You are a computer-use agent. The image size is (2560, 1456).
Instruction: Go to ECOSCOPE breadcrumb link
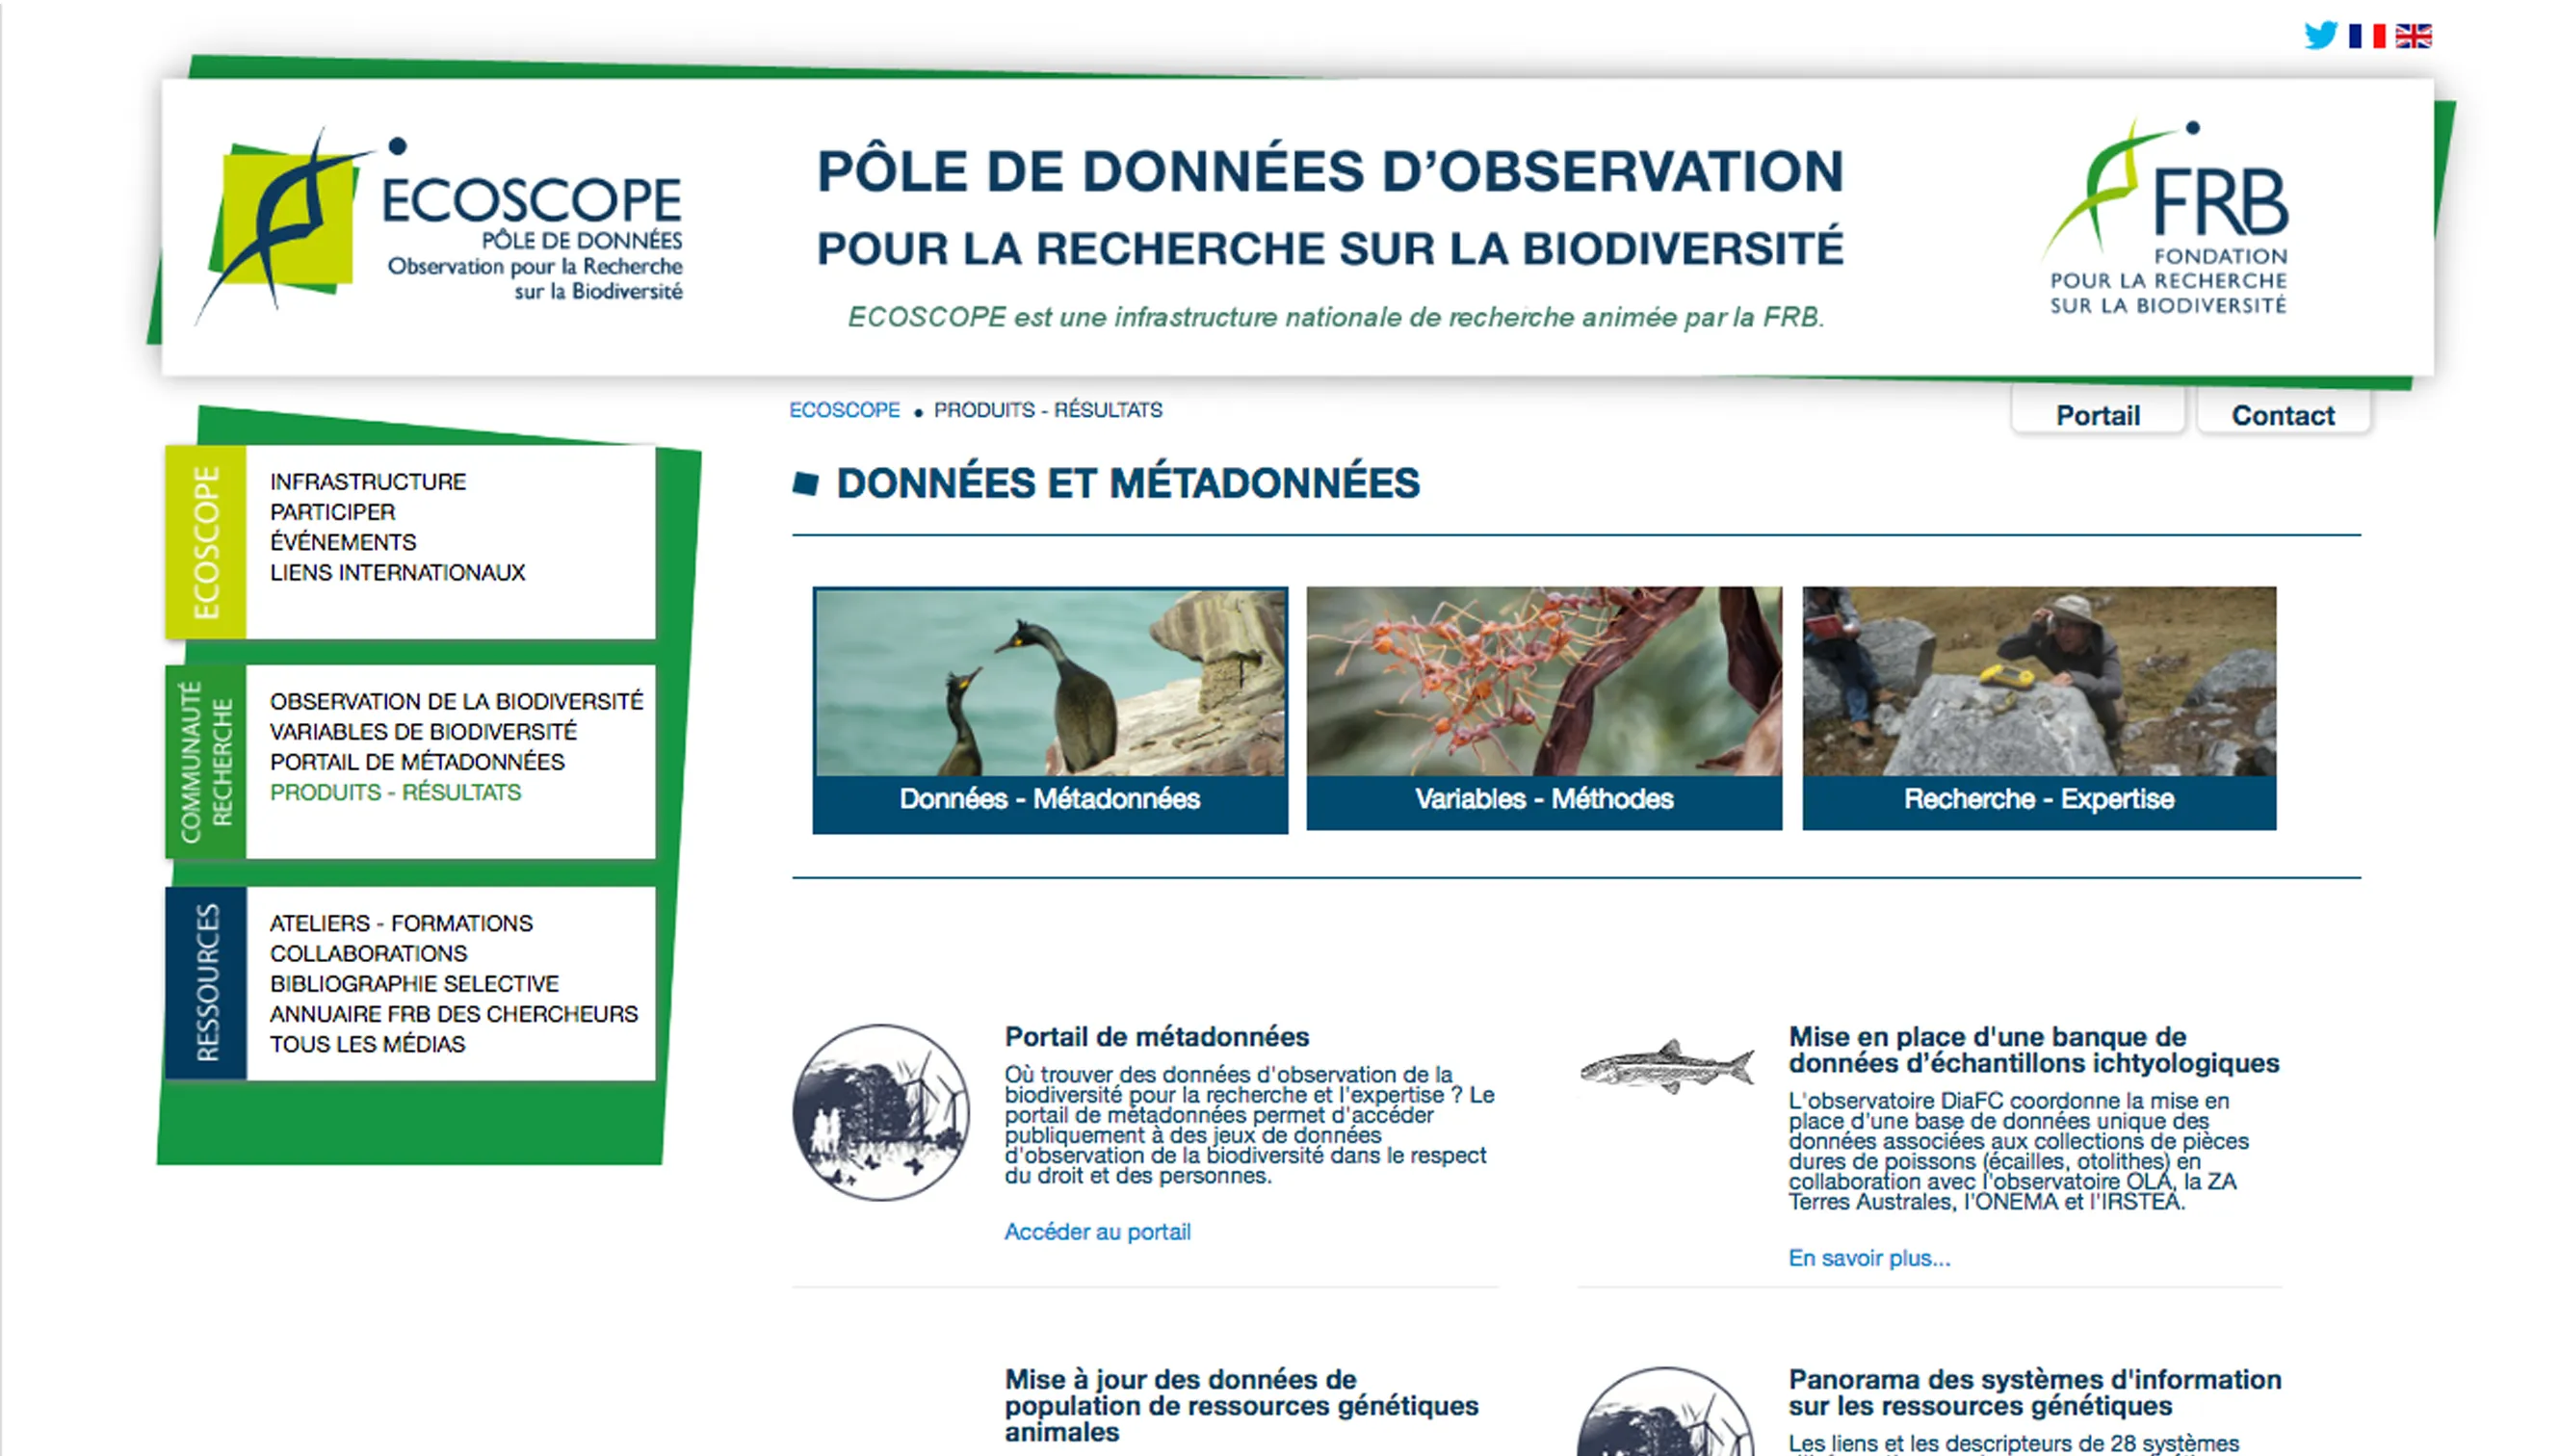pos(845,410)
